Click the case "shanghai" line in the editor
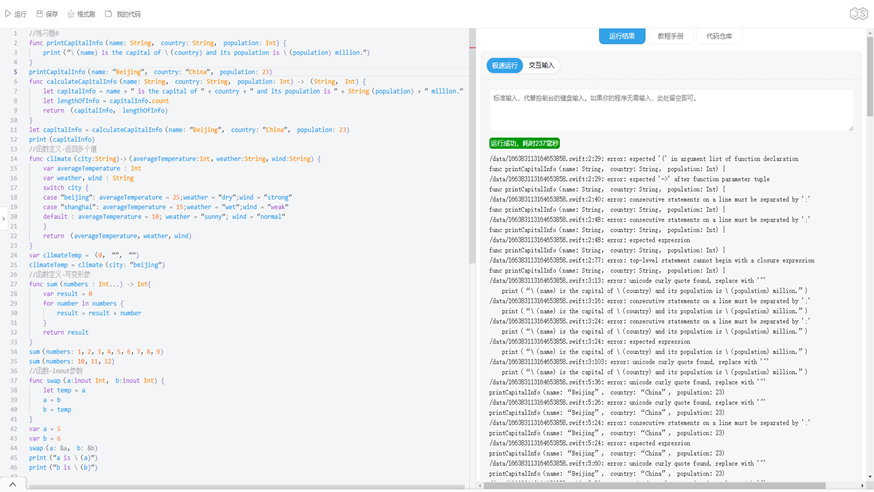Viewport: 874px width, 492px height. click(165, 207)
